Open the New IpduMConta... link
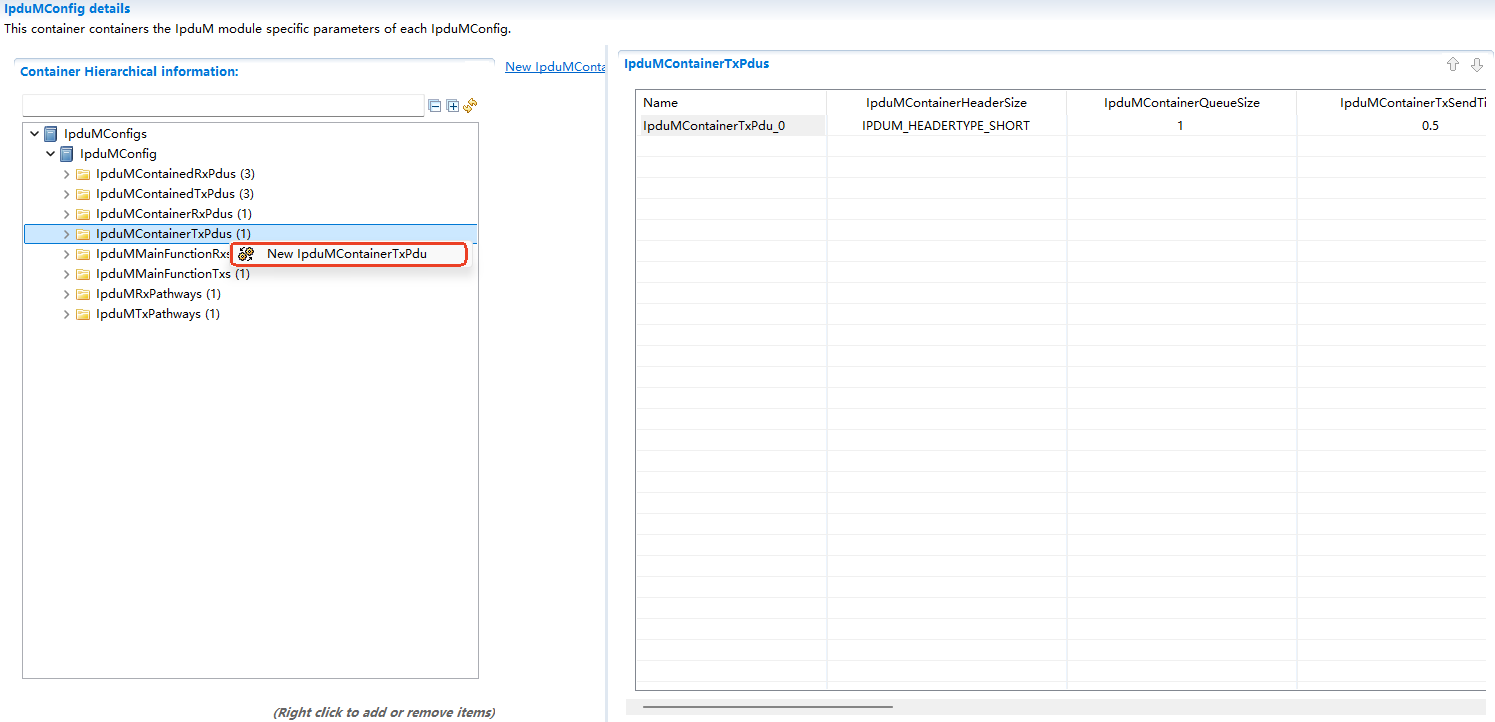The image size is (1495, 722). (555, 66)
